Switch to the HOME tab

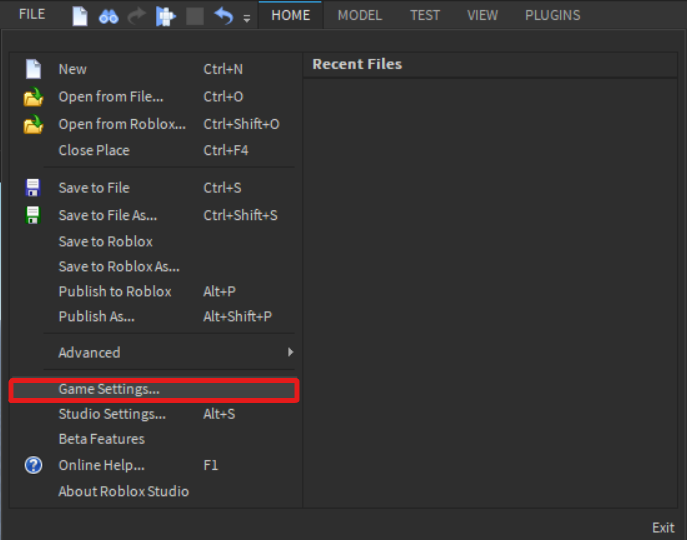pyautogui.click(x=290, y=15)
